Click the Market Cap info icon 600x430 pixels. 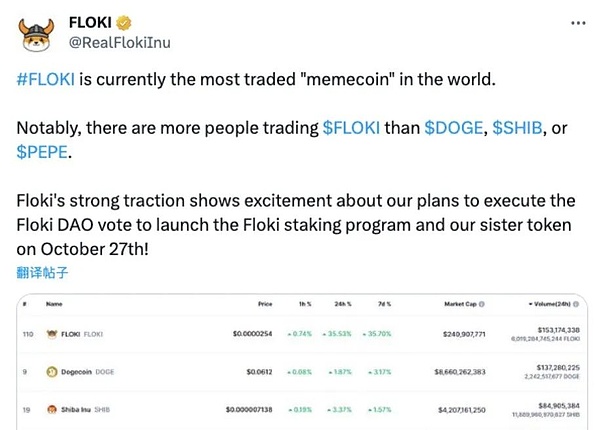[481, 303]
